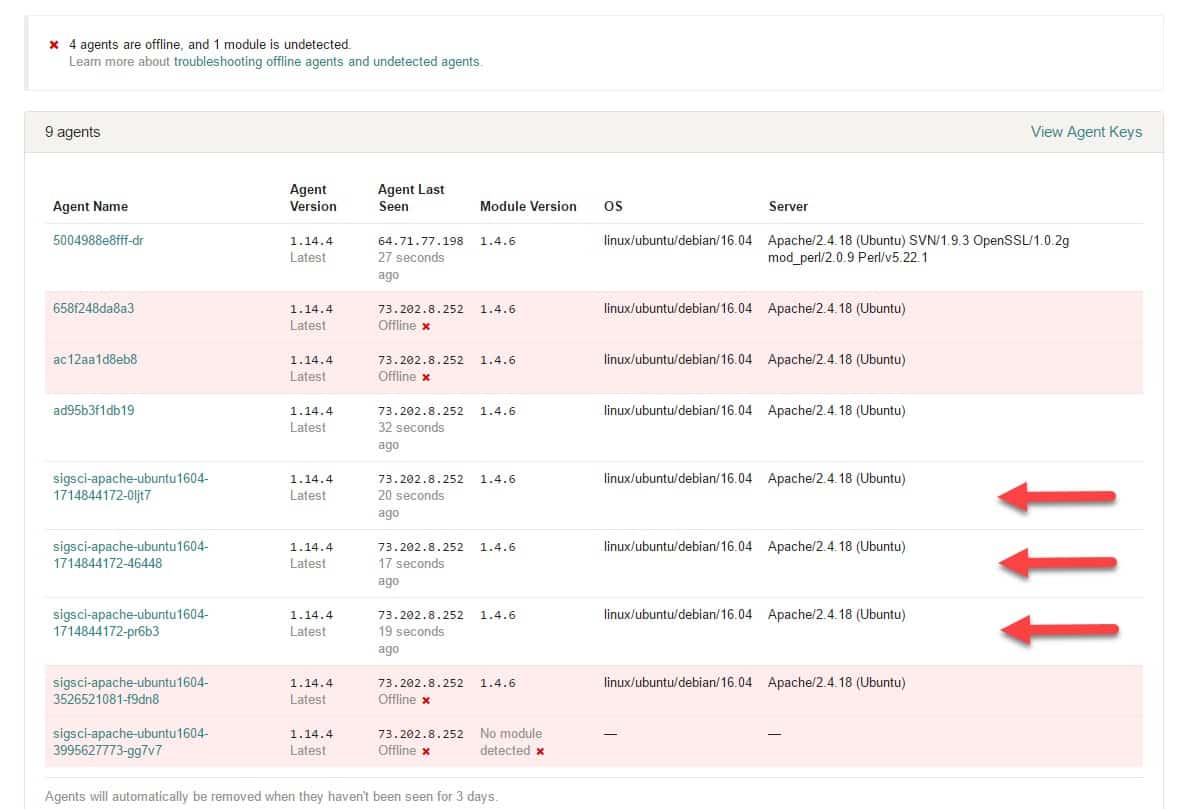Click '27 seconds ago' last seen text

click(411, 266)
